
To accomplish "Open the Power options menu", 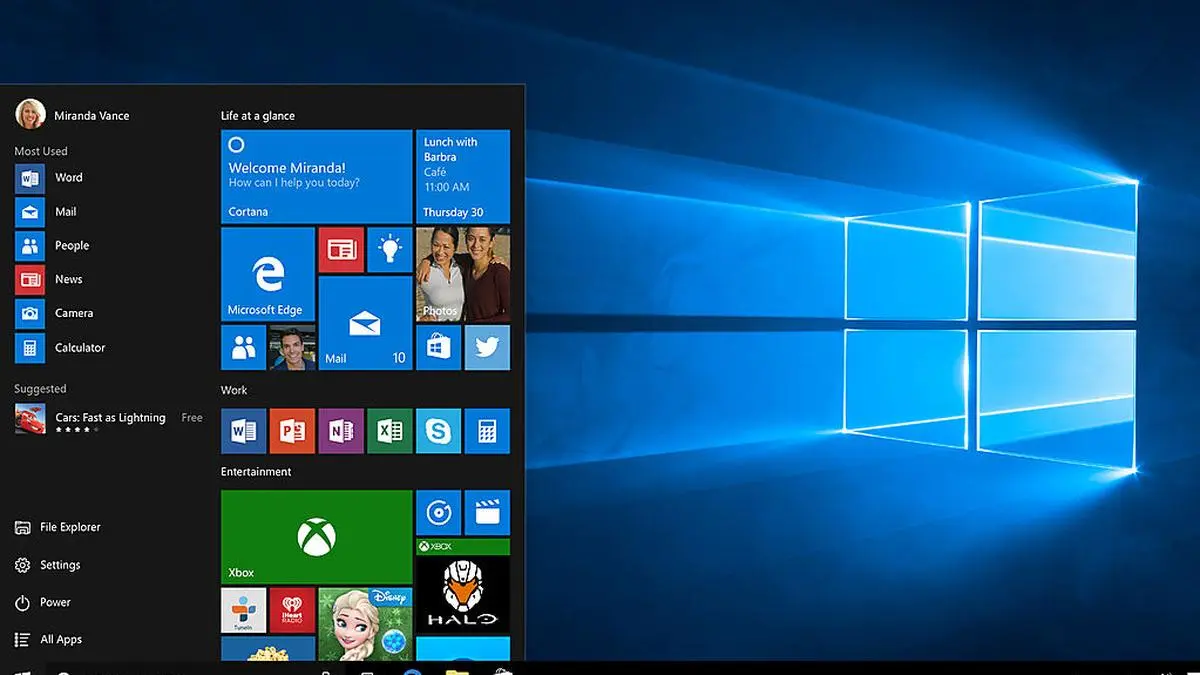I will point(55,603).
